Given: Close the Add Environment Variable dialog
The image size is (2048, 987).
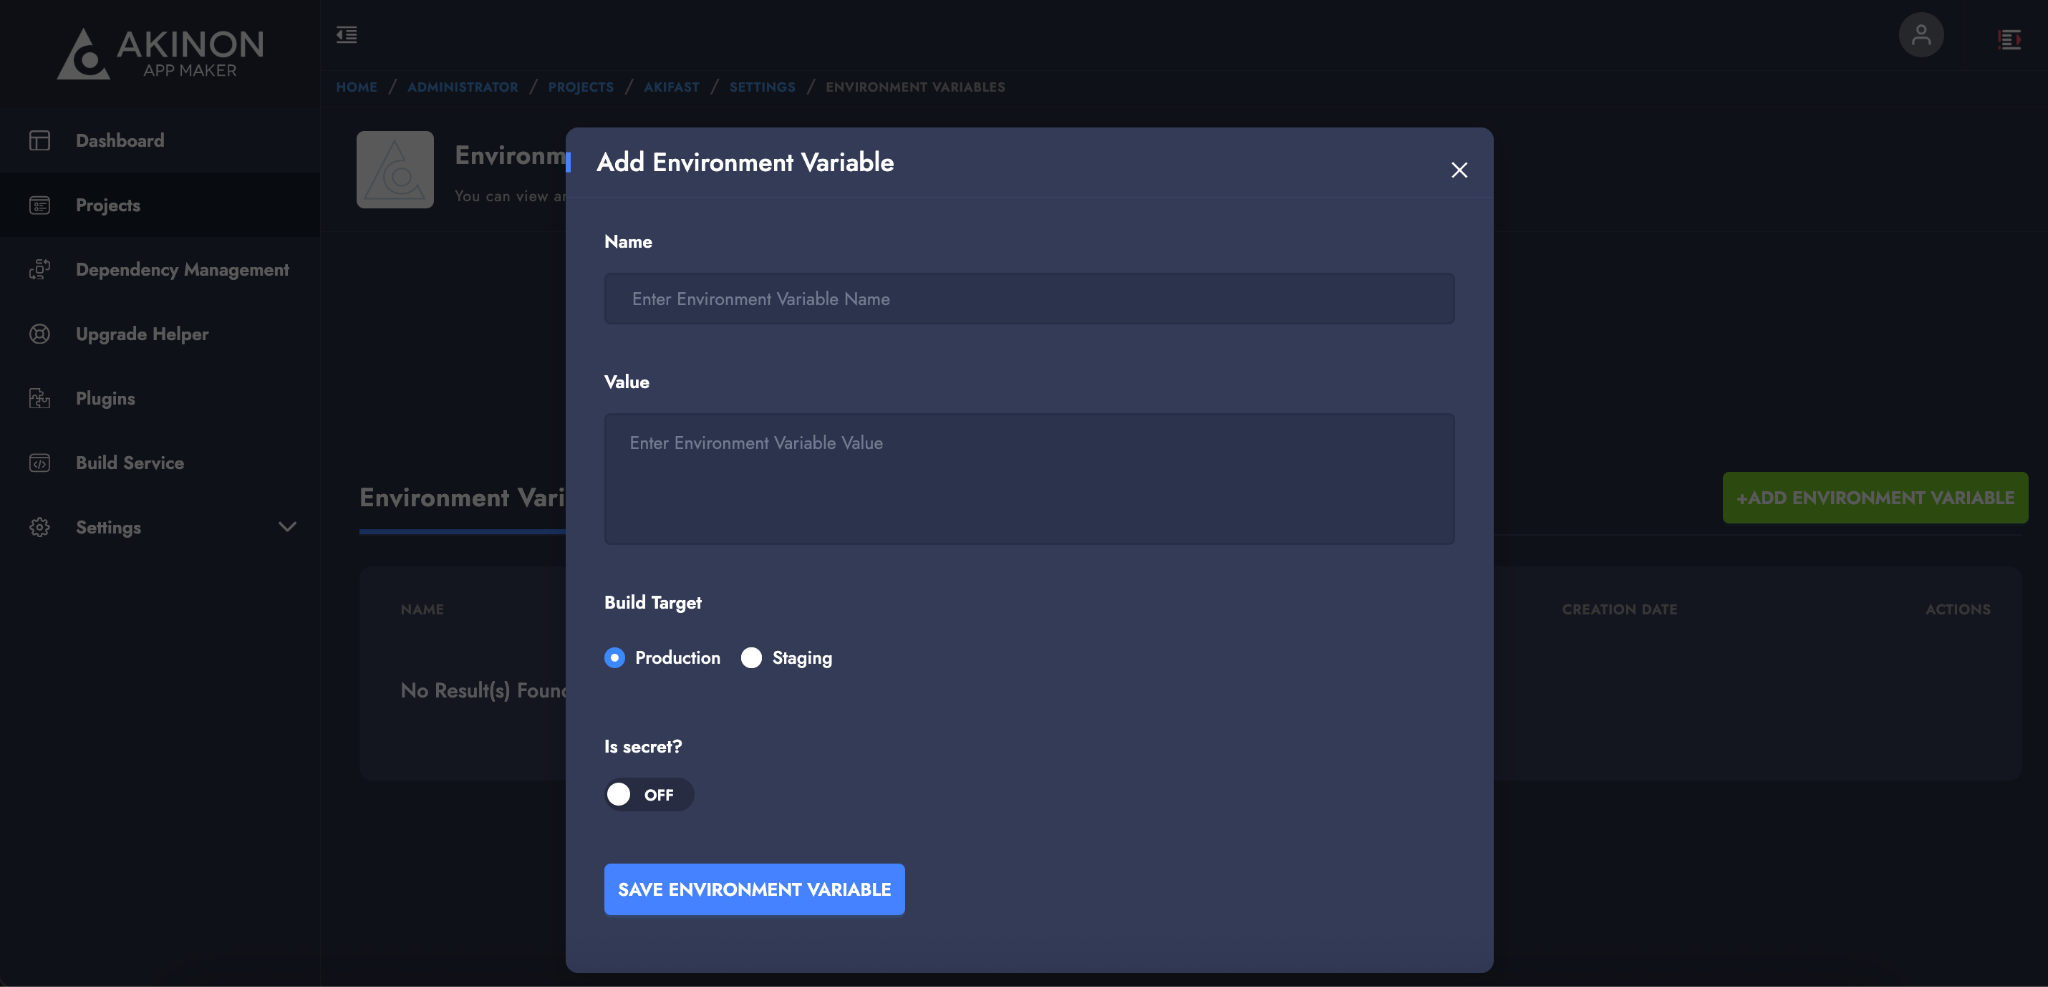Looking at the screenshot, I should point(1459,170).
